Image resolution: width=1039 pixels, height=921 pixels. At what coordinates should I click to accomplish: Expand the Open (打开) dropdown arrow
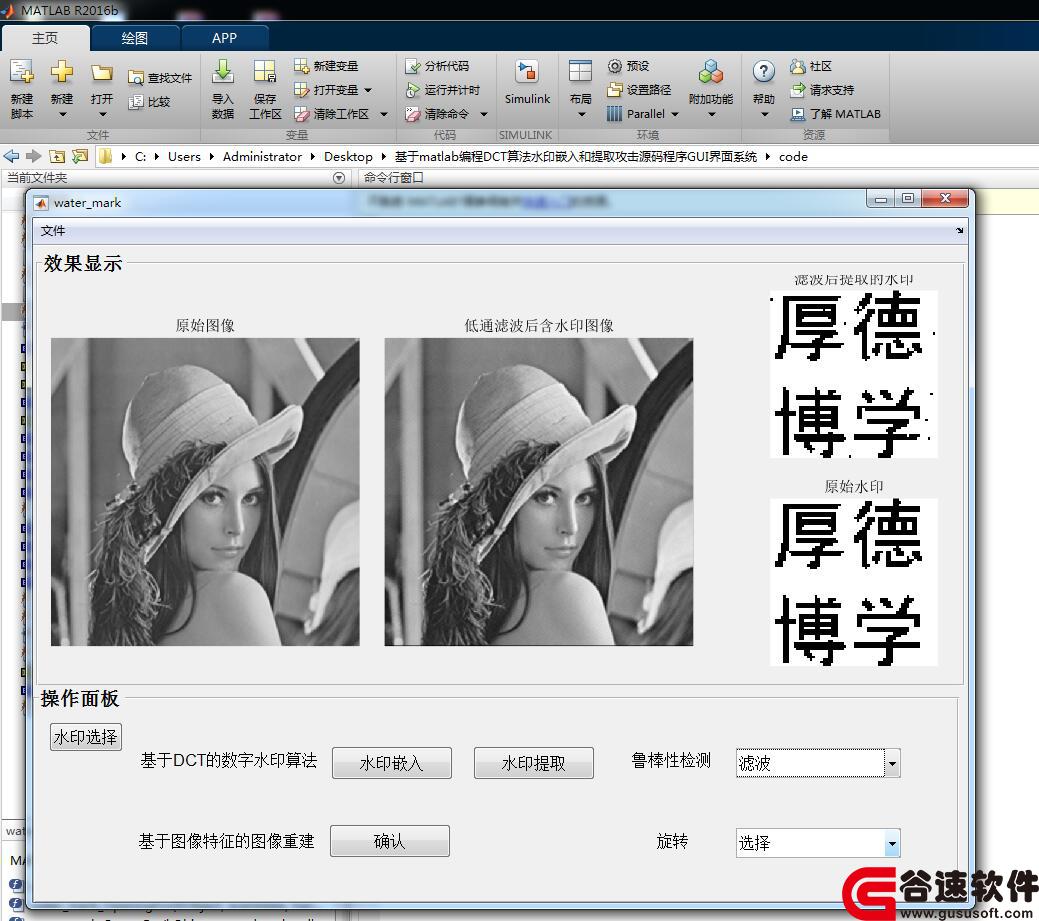point(102,115)
